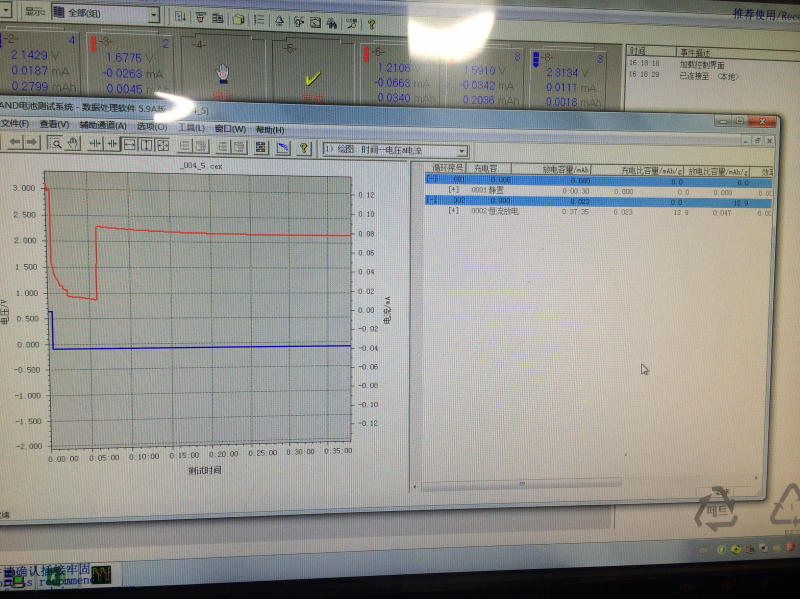Collapse cycle 001 row with [-] toggle
800x599 pixels.
[x=432, y=179]
